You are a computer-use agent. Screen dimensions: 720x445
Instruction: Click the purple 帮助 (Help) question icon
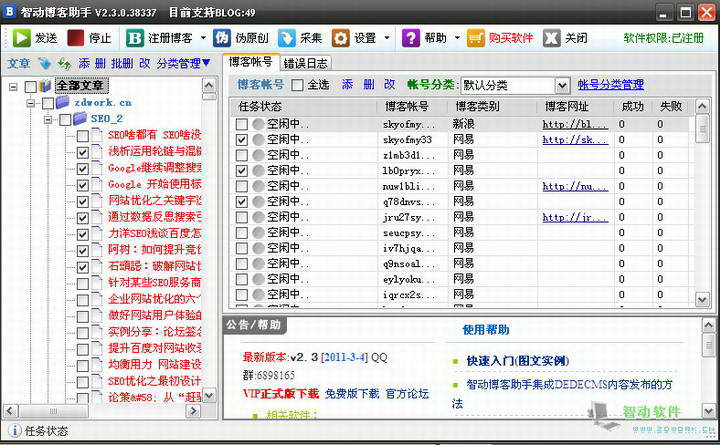[411, 37]
